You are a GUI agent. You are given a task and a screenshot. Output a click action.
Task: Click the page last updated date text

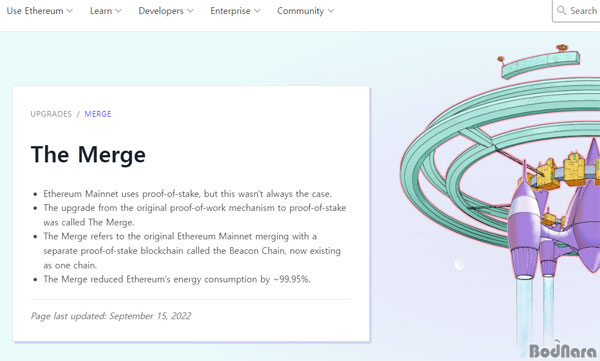point(111,316)
